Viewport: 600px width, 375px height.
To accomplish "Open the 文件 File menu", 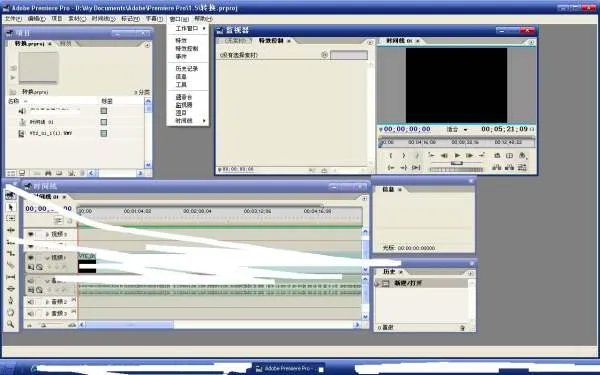I will coord(13,18).
